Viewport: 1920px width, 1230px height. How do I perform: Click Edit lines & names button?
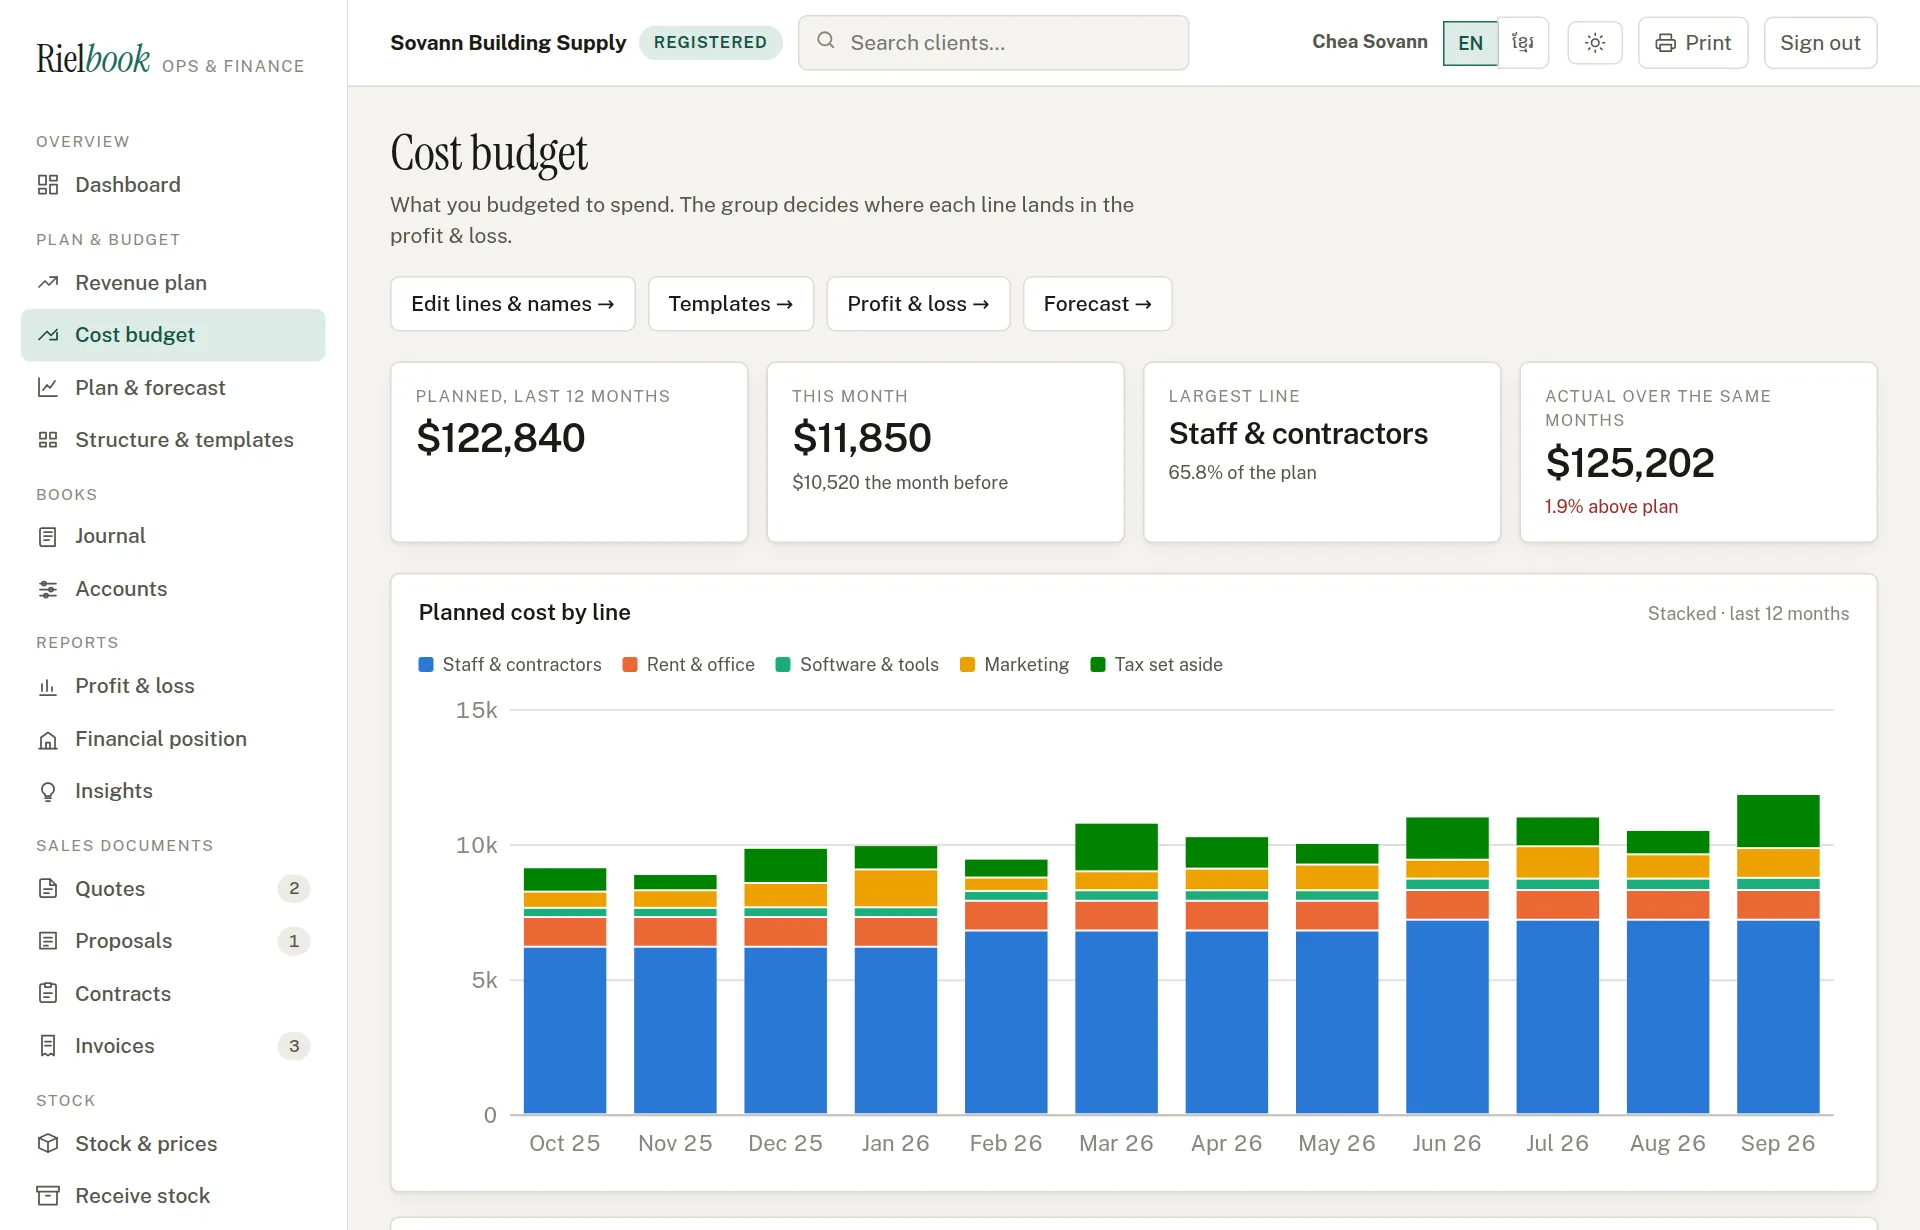pos(513,304)
